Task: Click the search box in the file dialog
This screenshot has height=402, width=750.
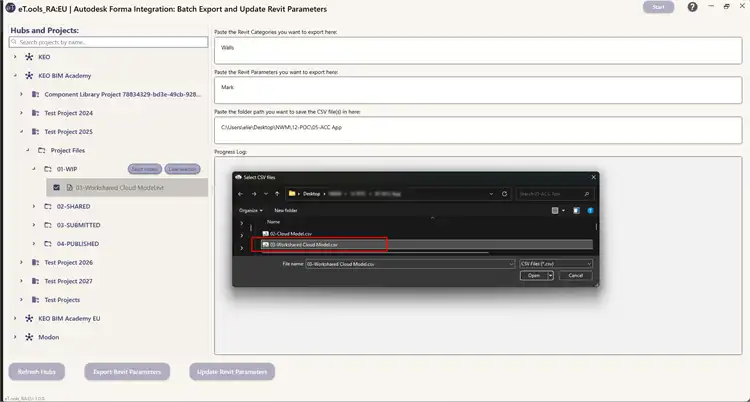Action: (555, 194)
